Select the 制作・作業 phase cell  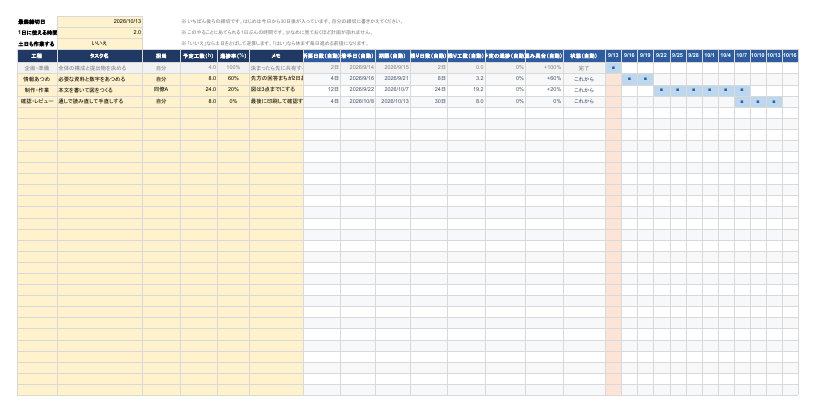[x=37, y=90]
